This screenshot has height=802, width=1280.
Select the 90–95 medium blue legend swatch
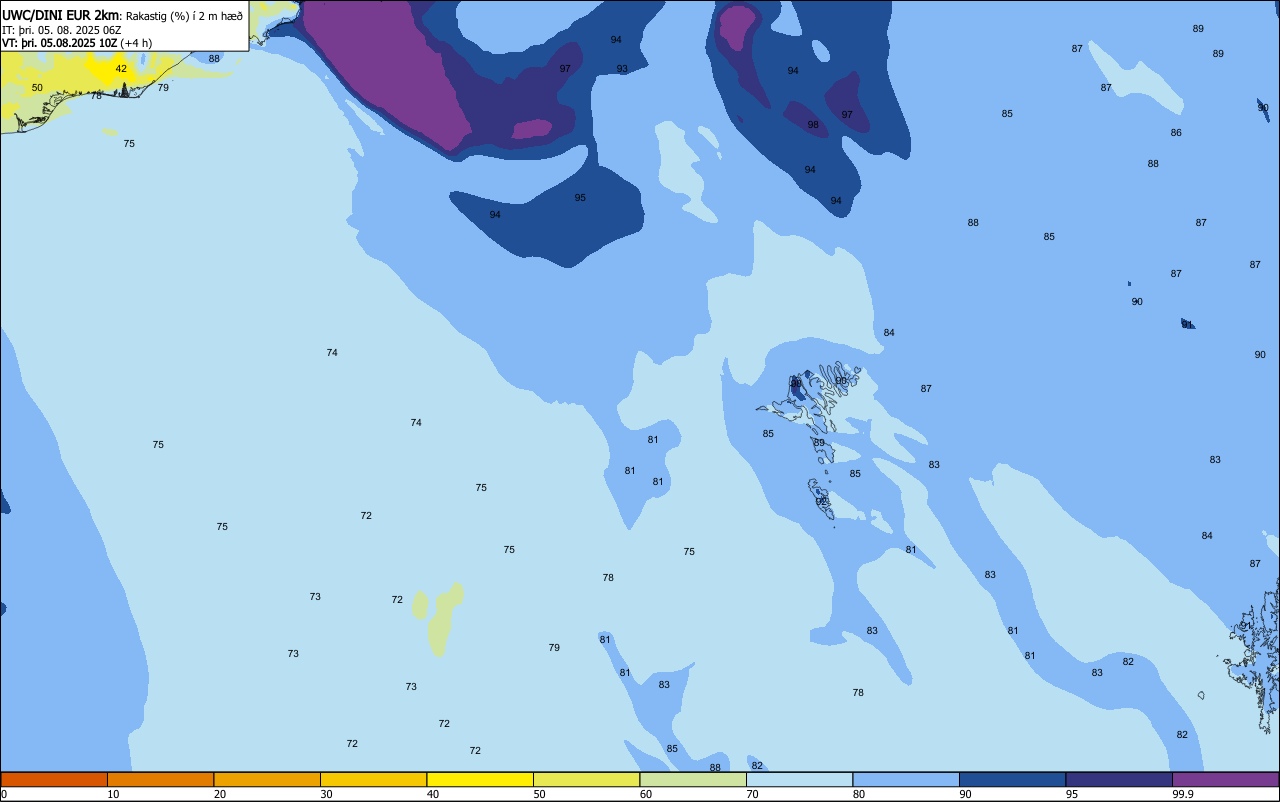(1012, 779)
